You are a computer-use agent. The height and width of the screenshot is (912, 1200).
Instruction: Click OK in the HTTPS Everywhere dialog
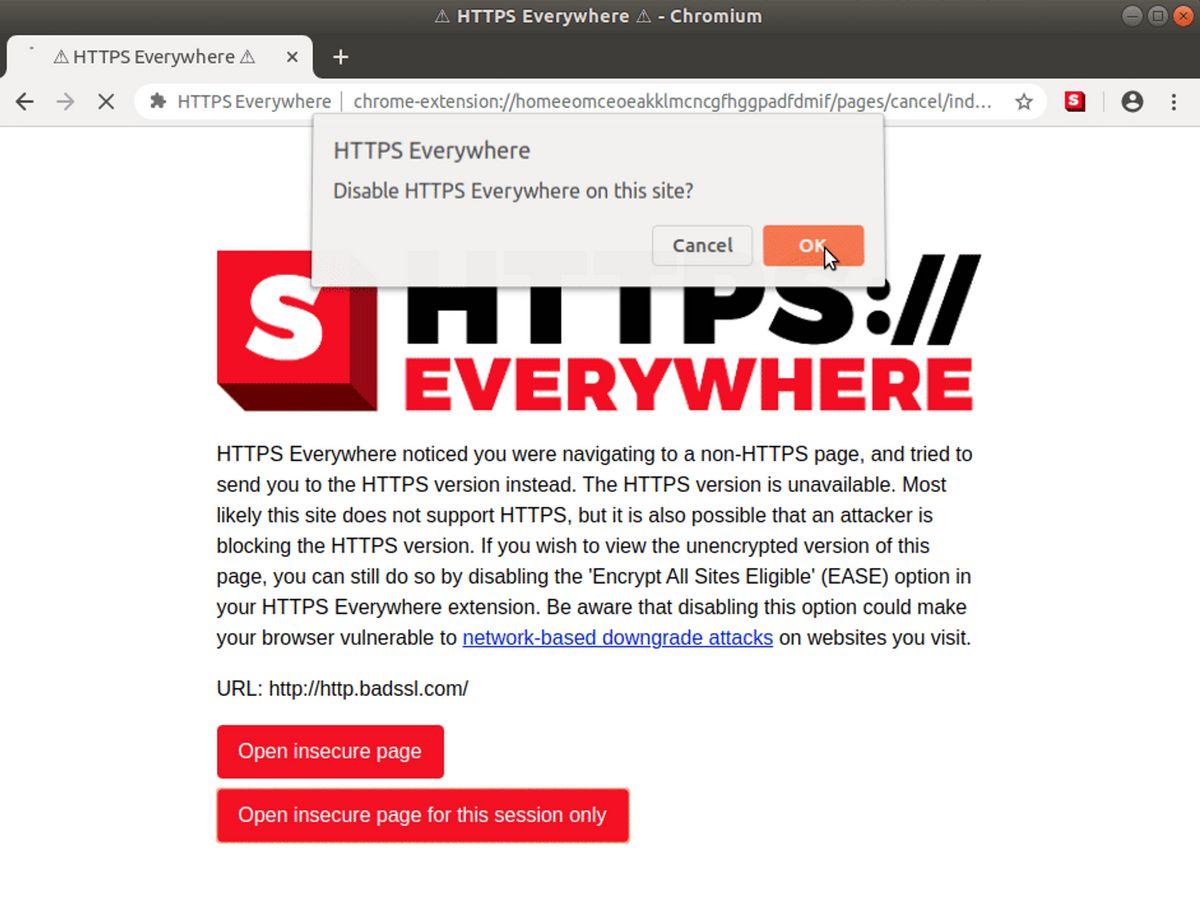(x=813, y=245)
